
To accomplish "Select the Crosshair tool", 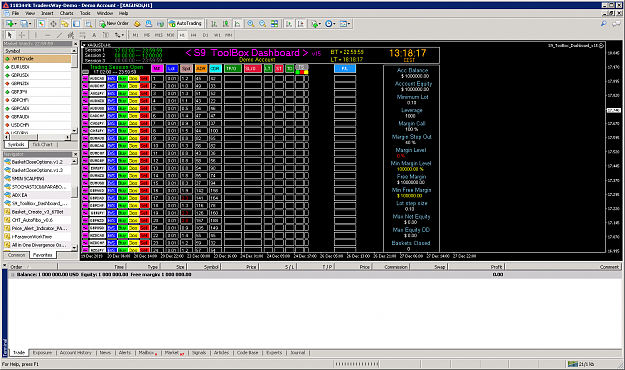I will pos(22,35).
